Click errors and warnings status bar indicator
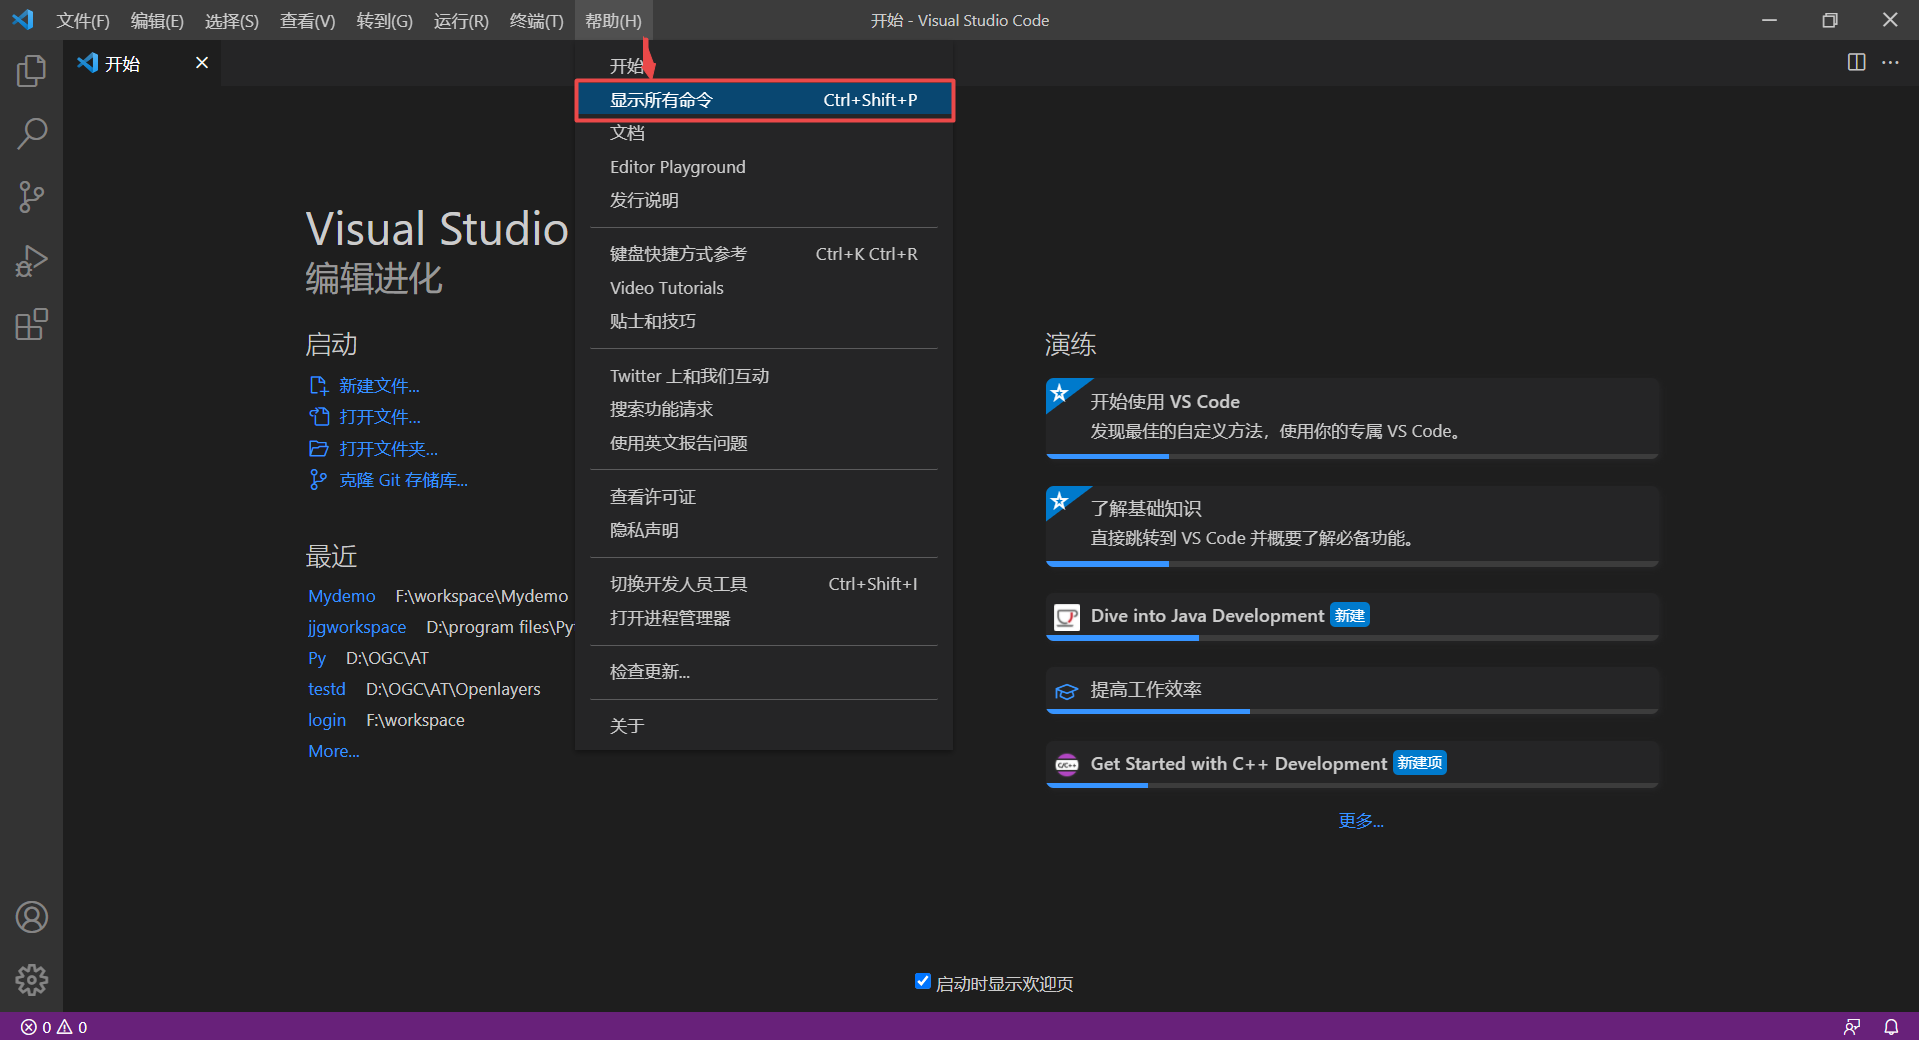Viewport: 1919px width, 1040px height. tap(54, 1027)
